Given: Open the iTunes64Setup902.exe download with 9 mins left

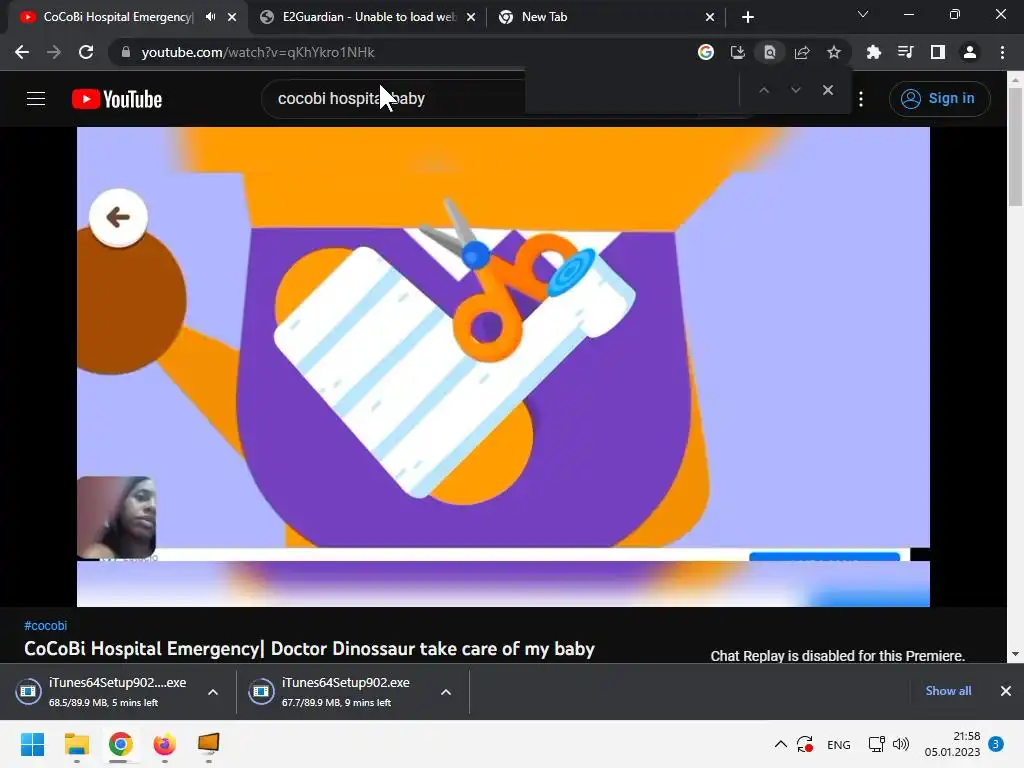Looking at the screenshot, I should [x=336, y=692].
